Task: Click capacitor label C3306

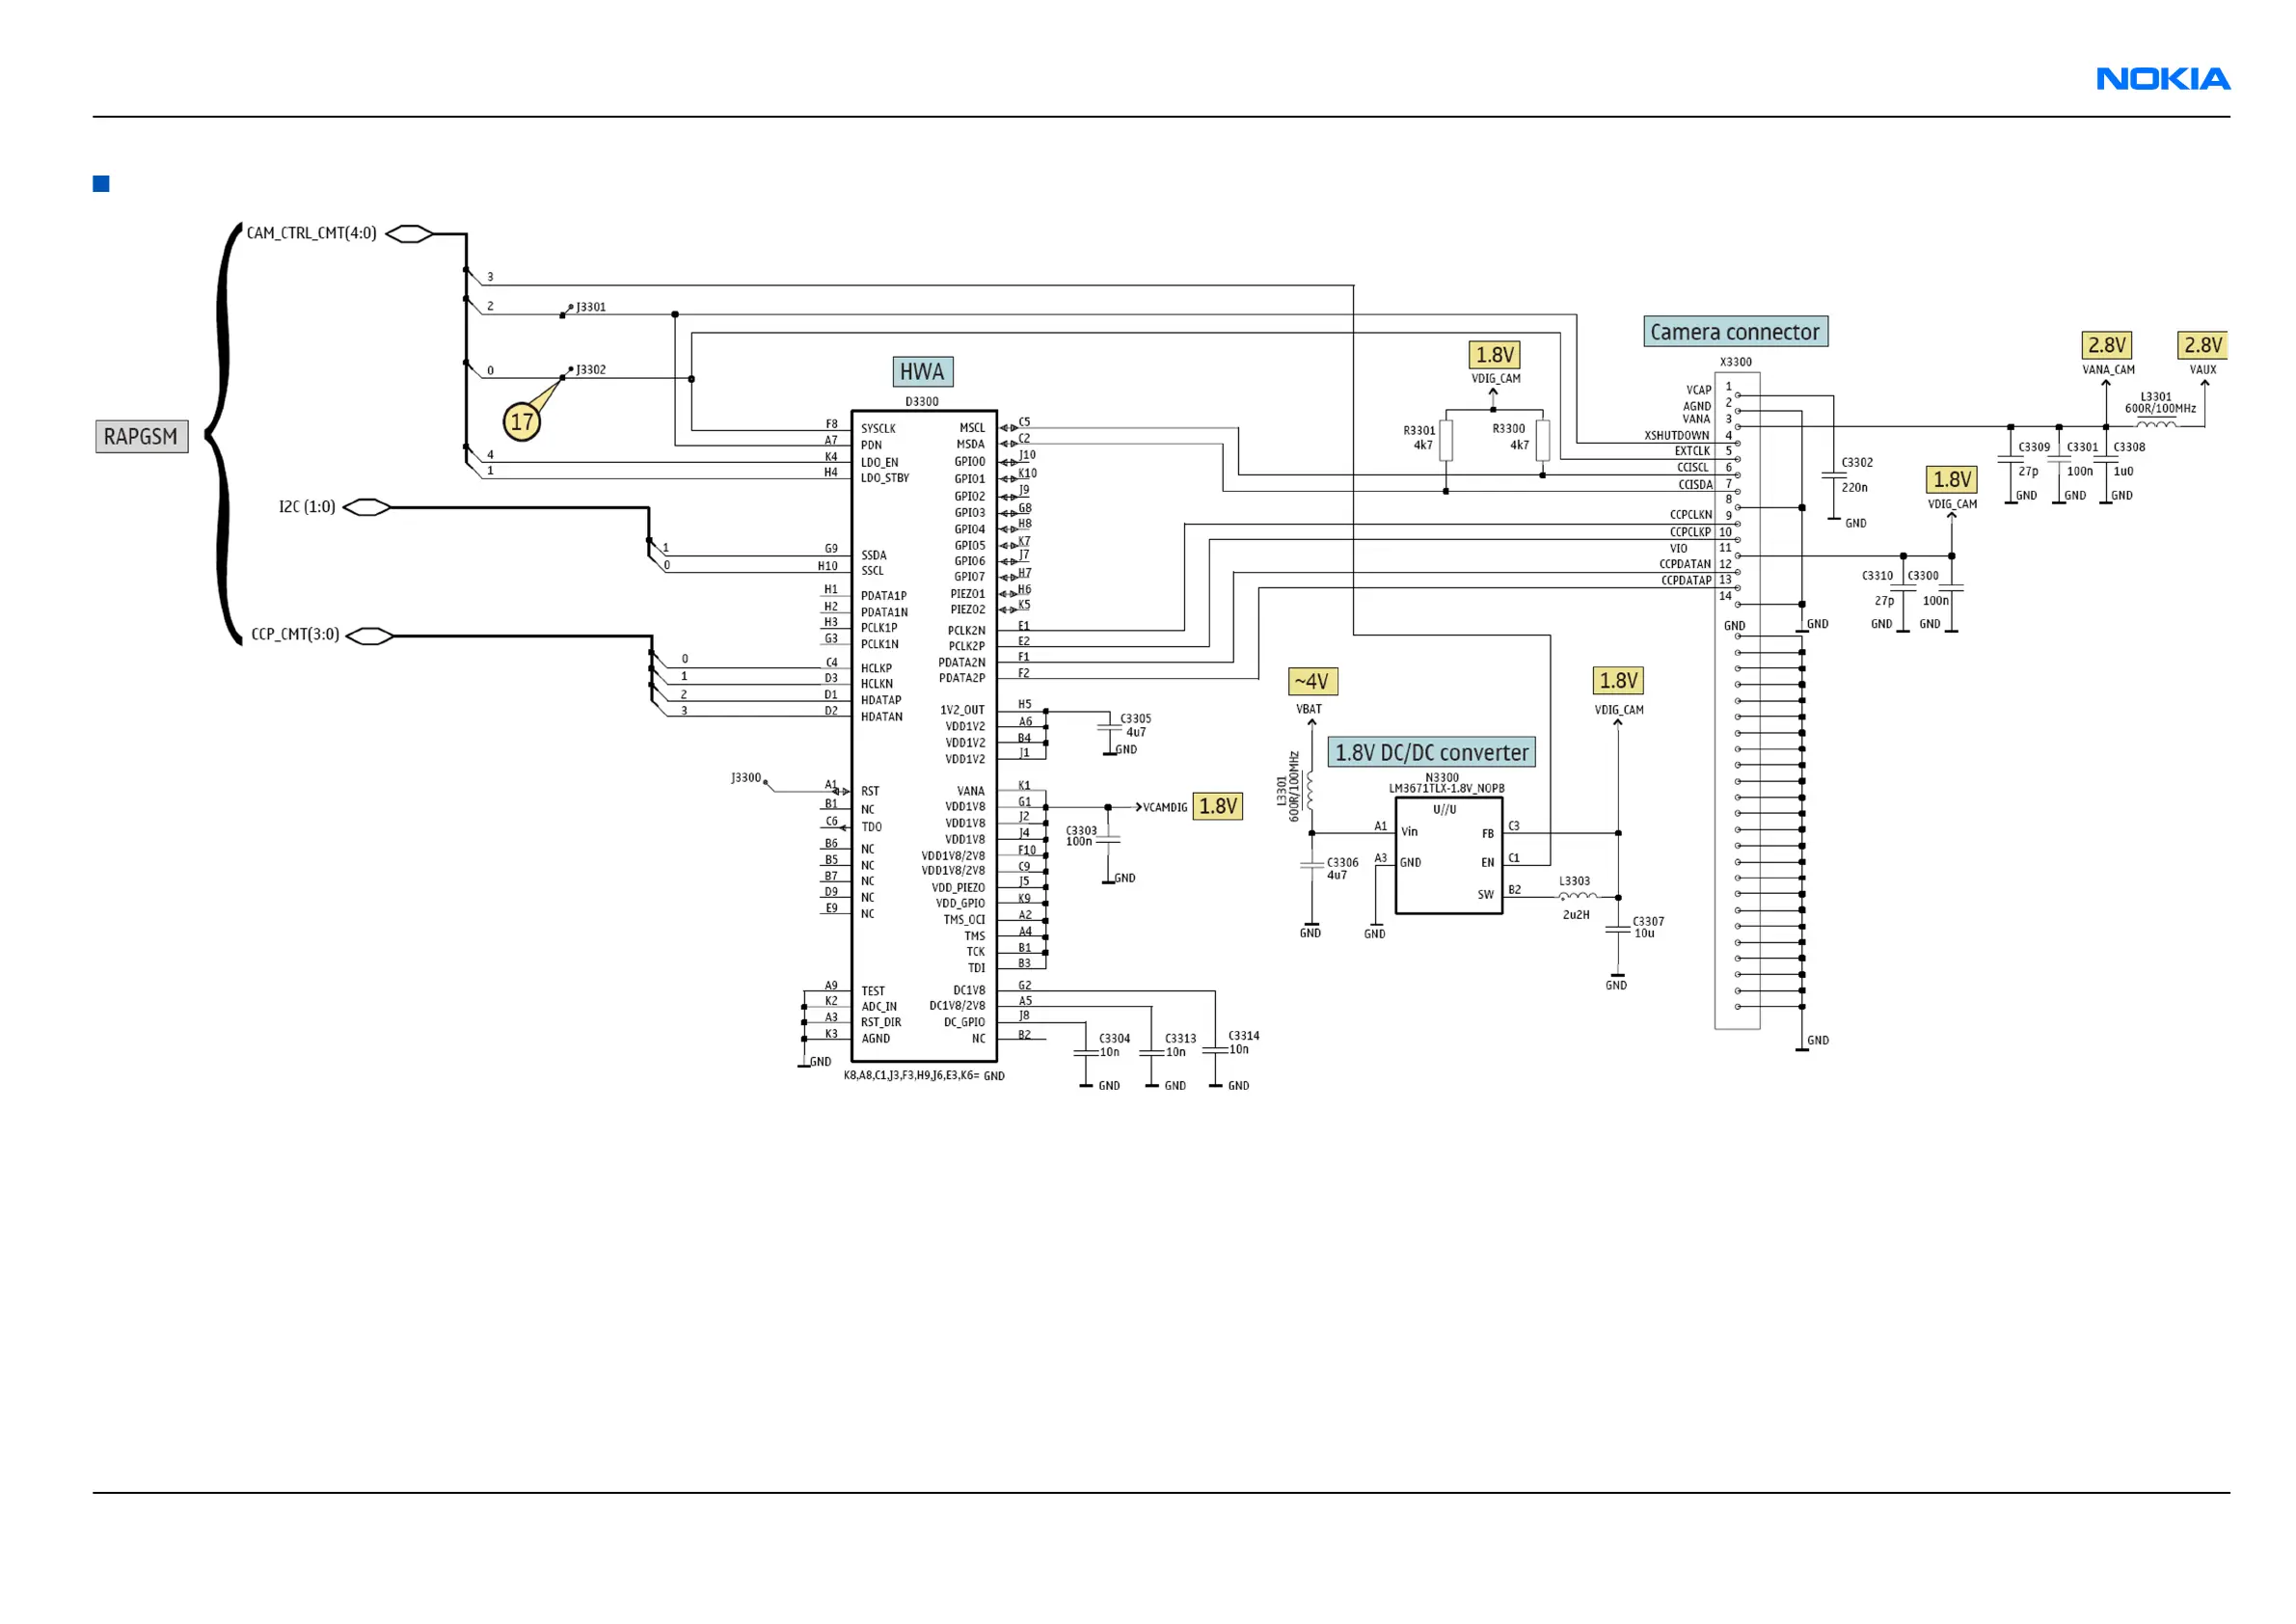Action: click(1343, 862)
